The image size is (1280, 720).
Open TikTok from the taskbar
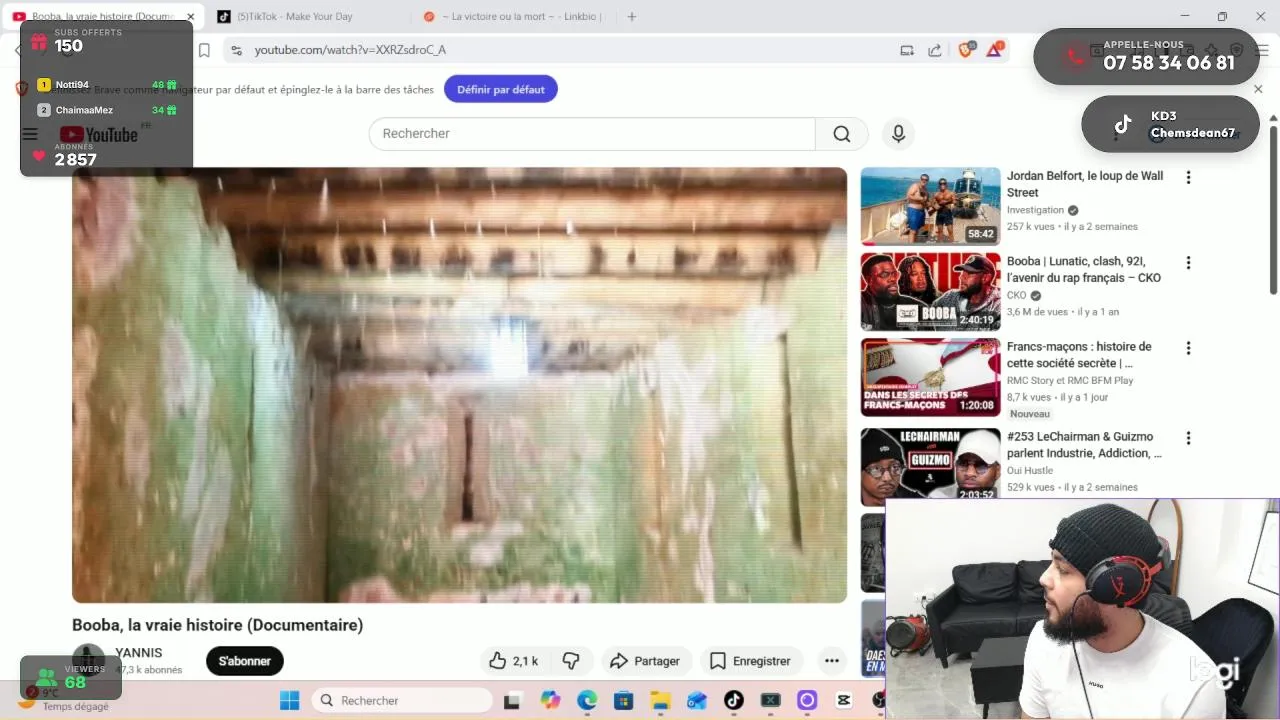pos(734,700)
